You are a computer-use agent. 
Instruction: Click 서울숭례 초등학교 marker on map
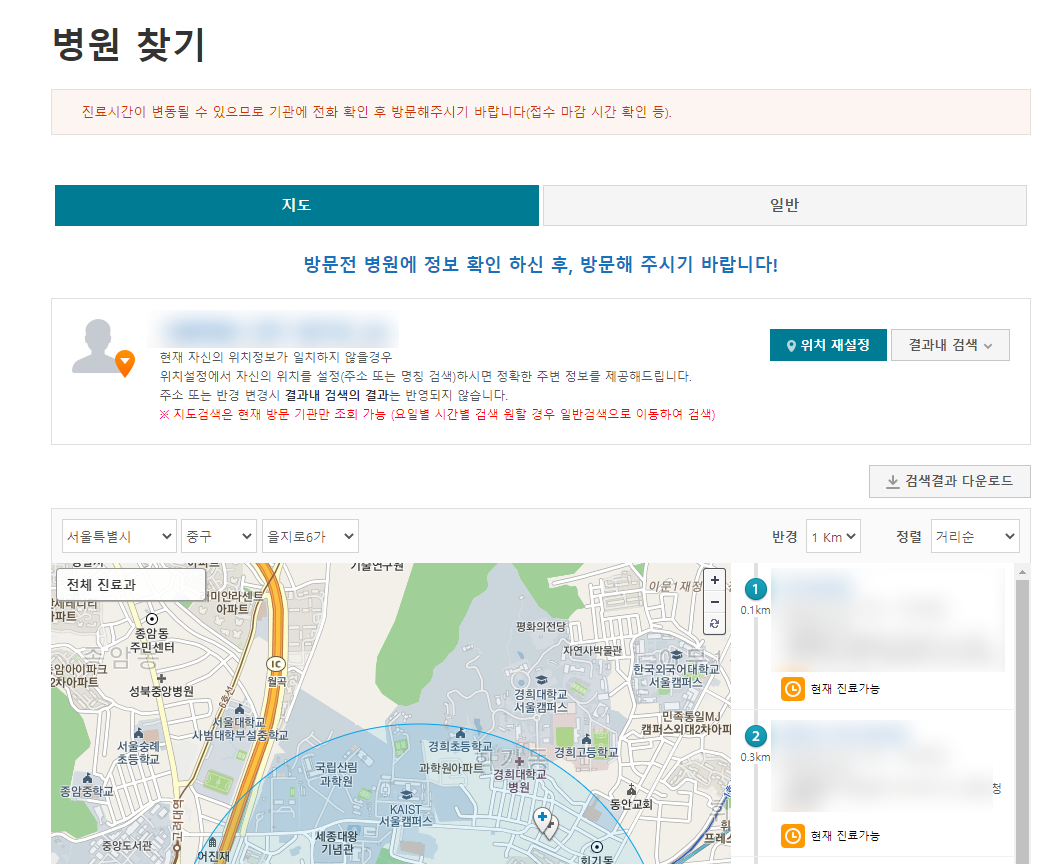[138, 733]
